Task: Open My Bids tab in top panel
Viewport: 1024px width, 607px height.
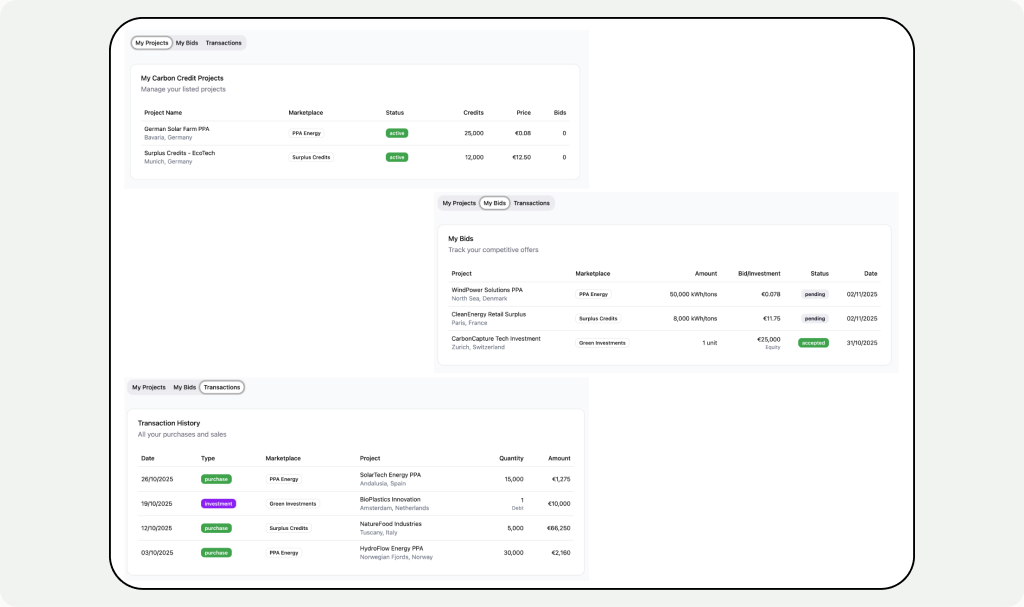Action: [x=187, y=43]
